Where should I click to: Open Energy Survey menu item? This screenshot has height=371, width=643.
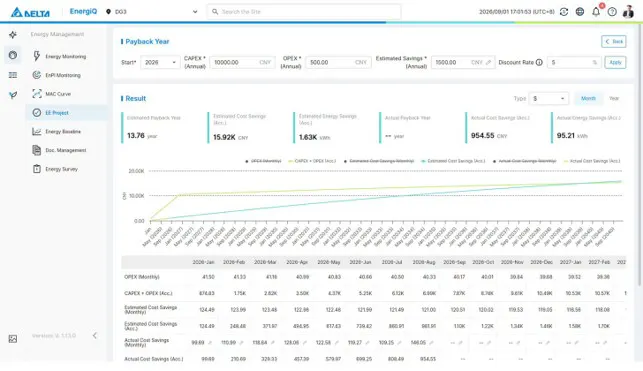click(66, 169)
